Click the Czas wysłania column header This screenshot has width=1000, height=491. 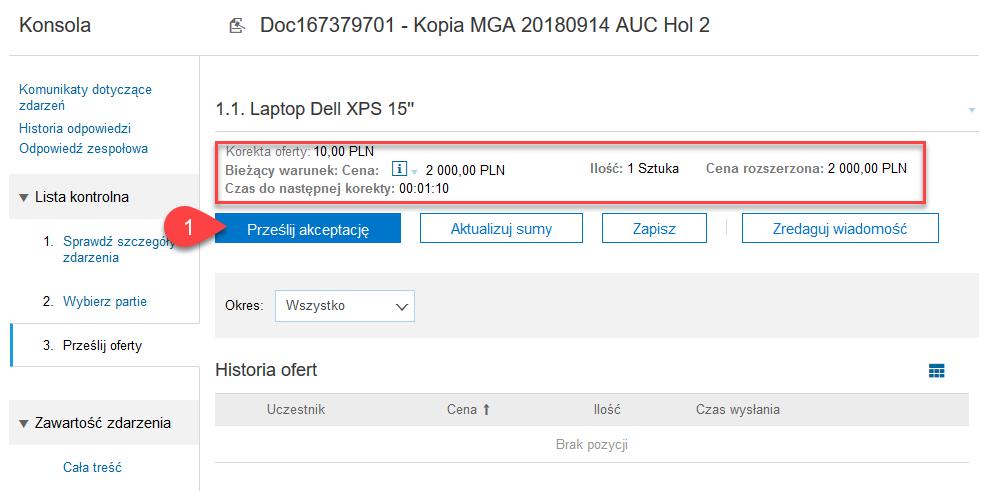coord(738,409)
